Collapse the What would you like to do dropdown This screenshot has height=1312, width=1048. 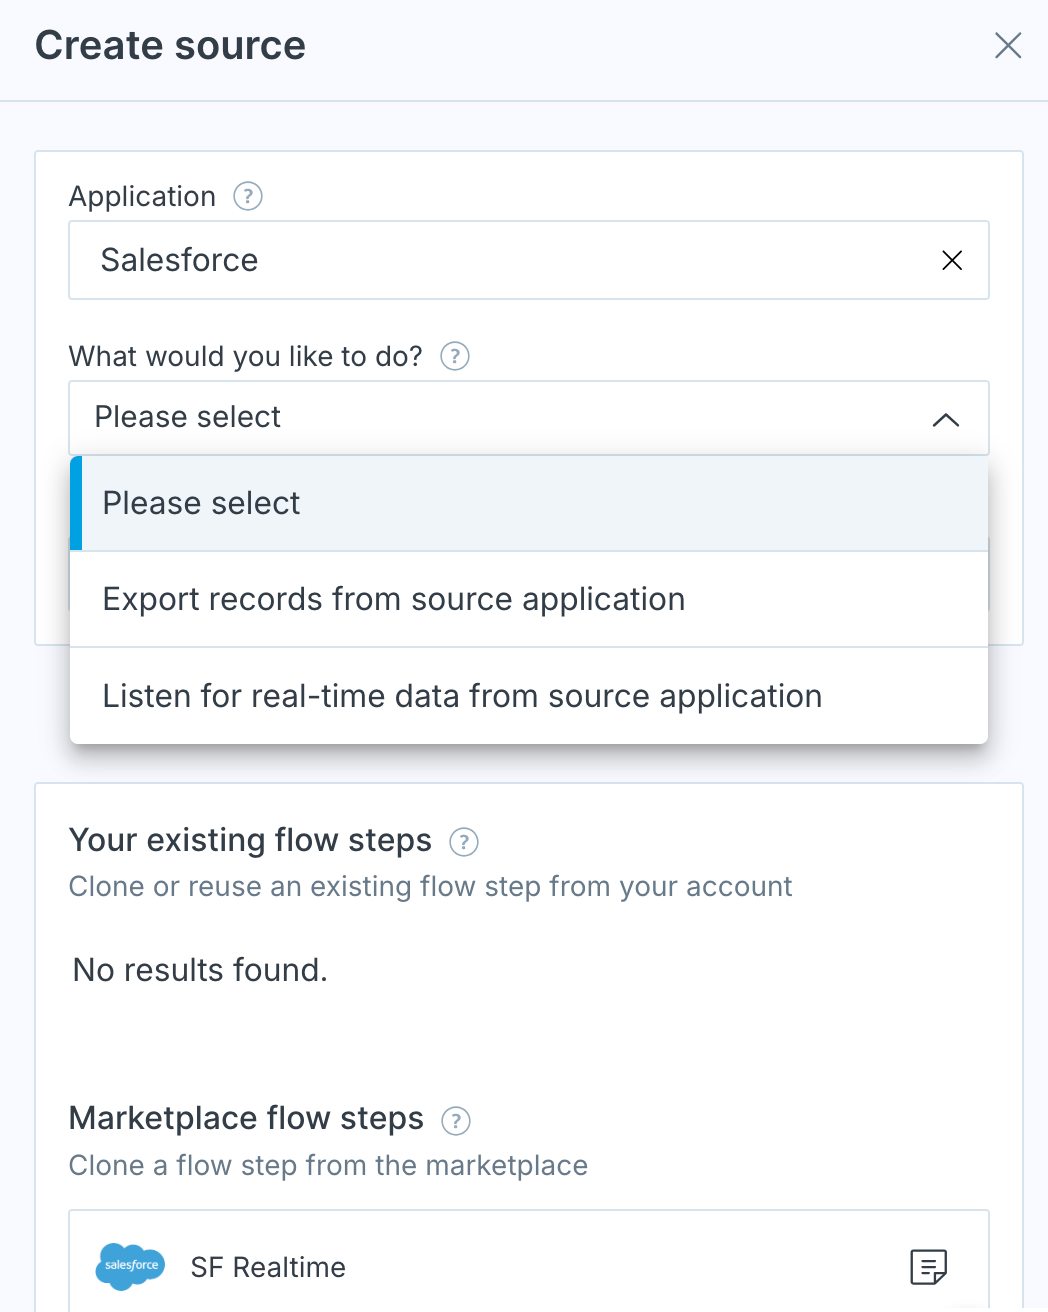coord(946,419)
